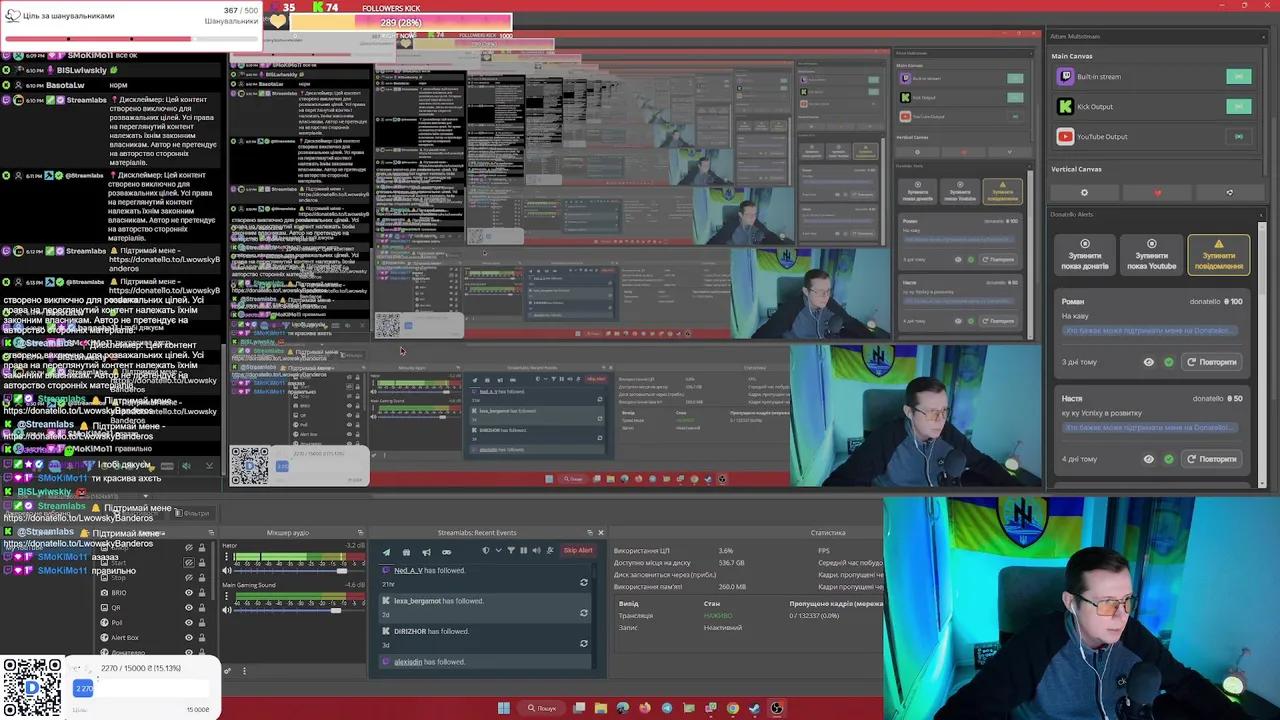Pause the alert queue in Recent Events
Screen dimensions: 1280x720
pos(524,550)
